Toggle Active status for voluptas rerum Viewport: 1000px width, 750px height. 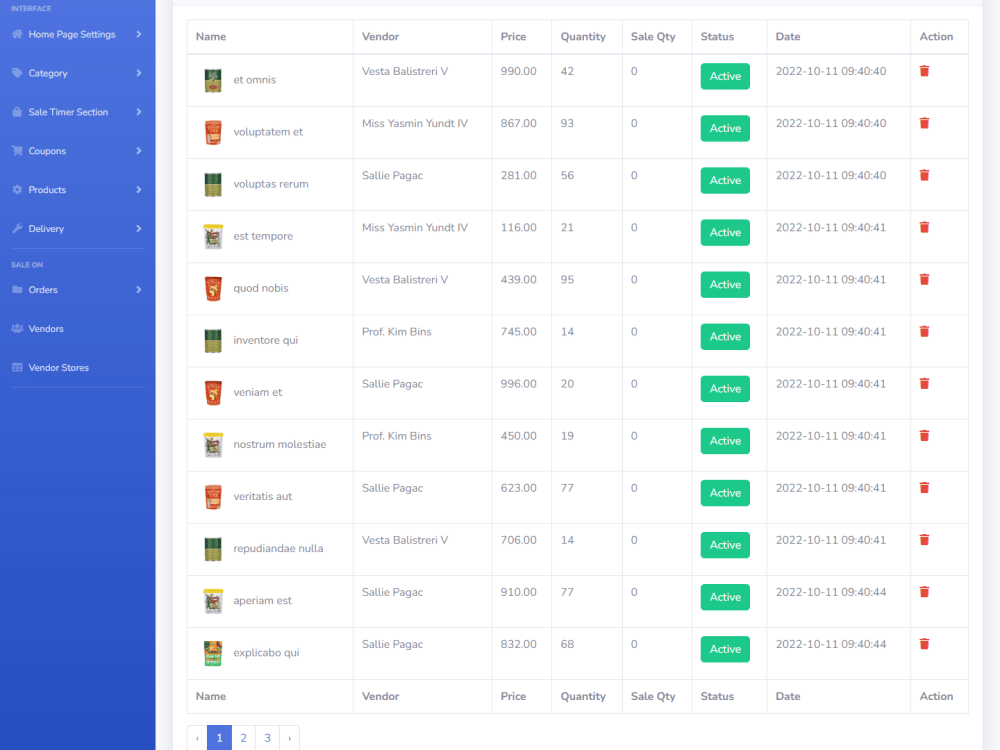pyautogui.click(x=725, y=180)
